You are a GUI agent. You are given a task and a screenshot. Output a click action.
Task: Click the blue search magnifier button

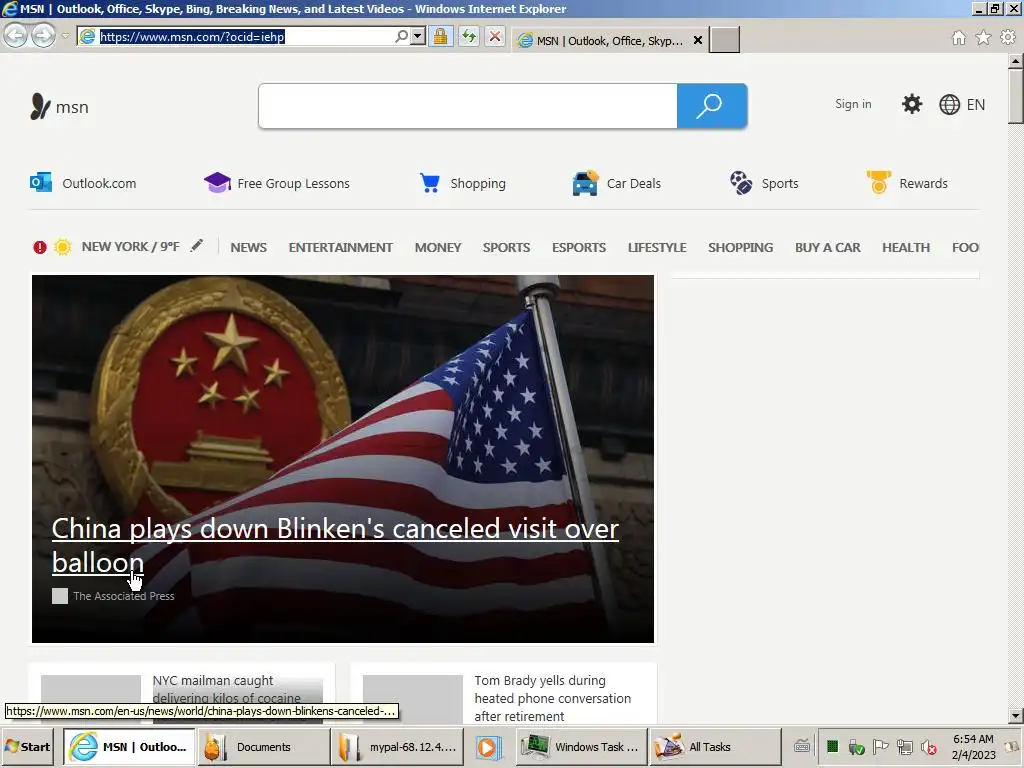(x=712, y=106)
